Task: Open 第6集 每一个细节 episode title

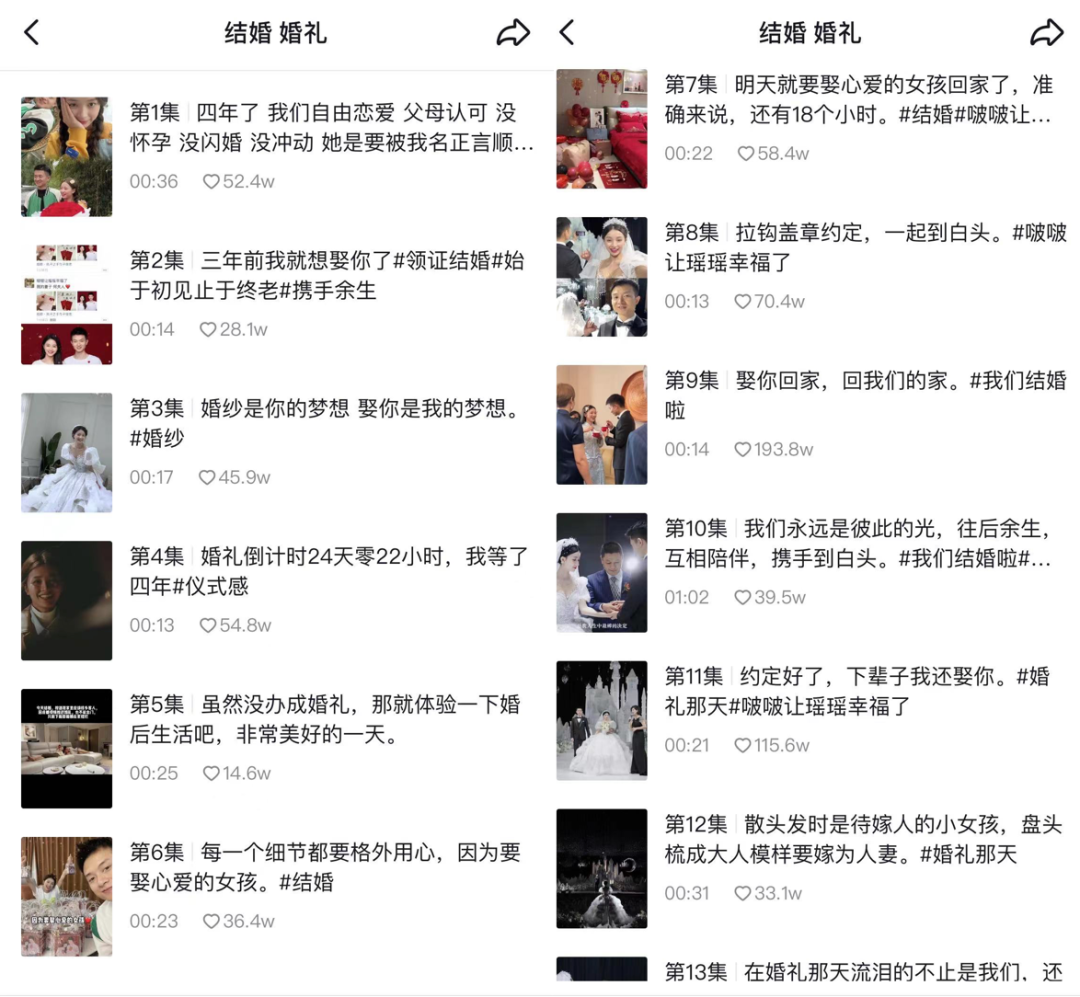Action: point(325,867)
